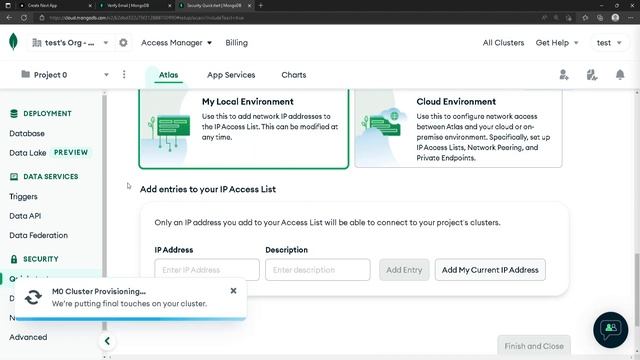Image resolution: width=640 pixels, height=360 pixels.
Task: Click the Data Services icon
Action: (x=14, y=176)
